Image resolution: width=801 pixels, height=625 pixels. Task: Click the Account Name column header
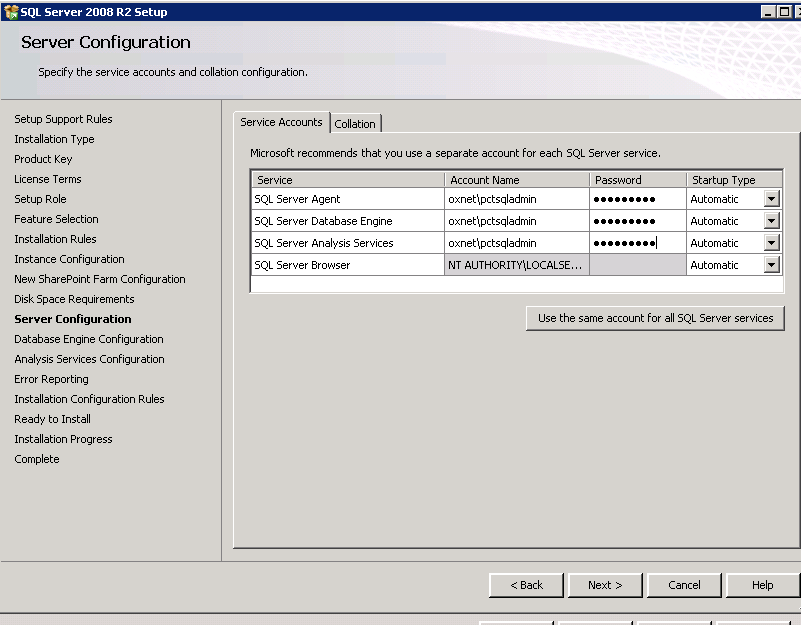click(516, 180)
